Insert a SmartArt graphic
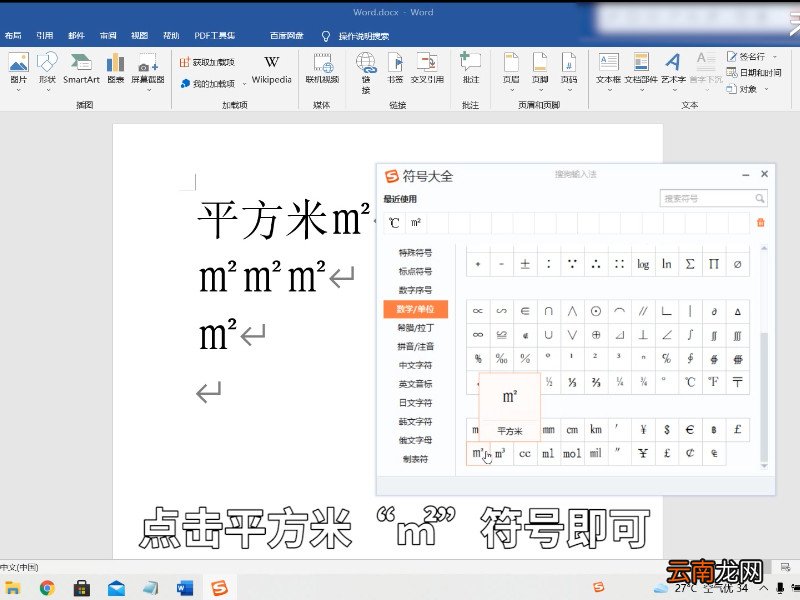The height and width of the screenshot is (600, 800). pos(81,69)
